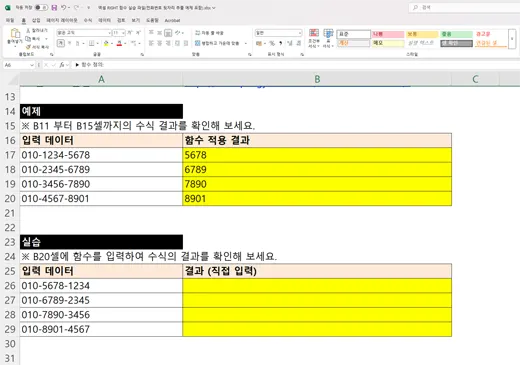This screenshot has width=520, height=365.
Task: Toggle Wrap Text (자동 줄 바꿈)
Action: click(209, 33)
